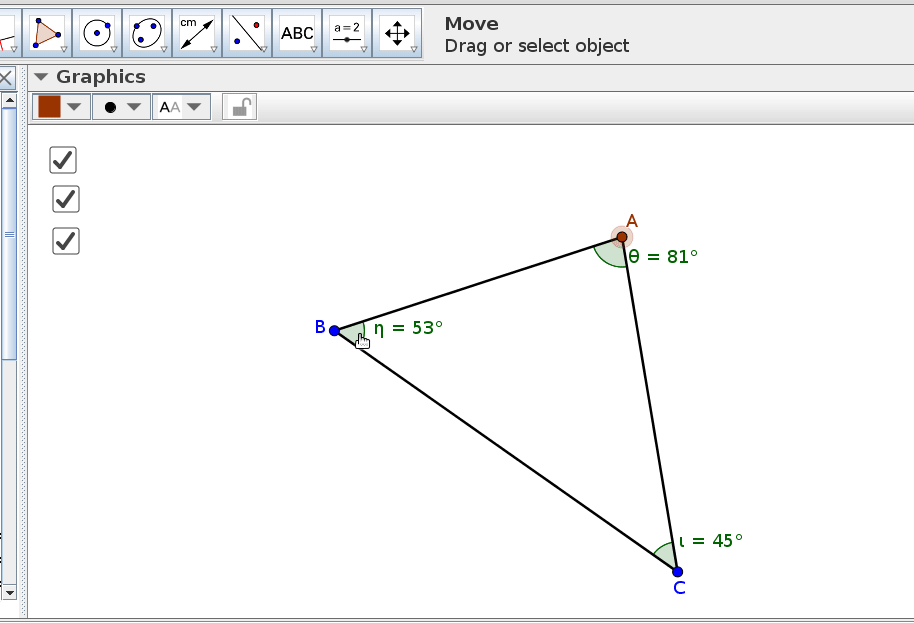
Task: Open the point color dropdown arrow
Action: (74, 107)
